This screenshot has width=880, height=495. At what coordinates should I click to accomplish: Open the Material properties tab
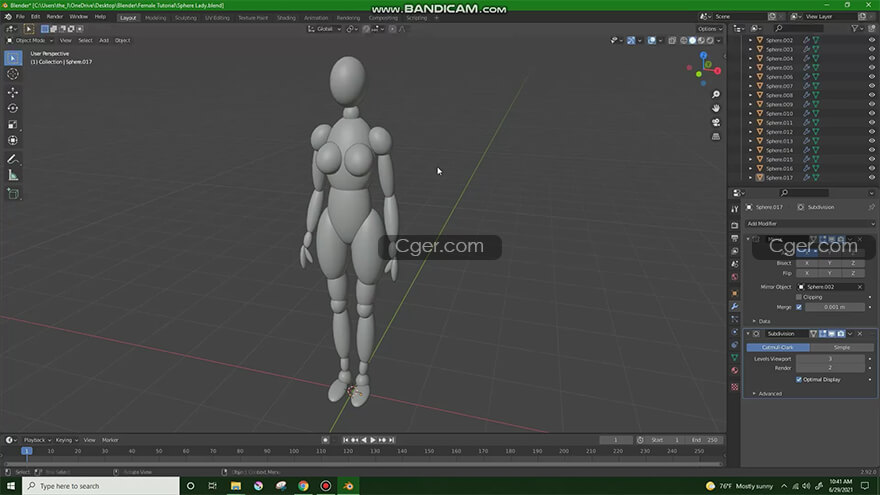coord(735,370)
